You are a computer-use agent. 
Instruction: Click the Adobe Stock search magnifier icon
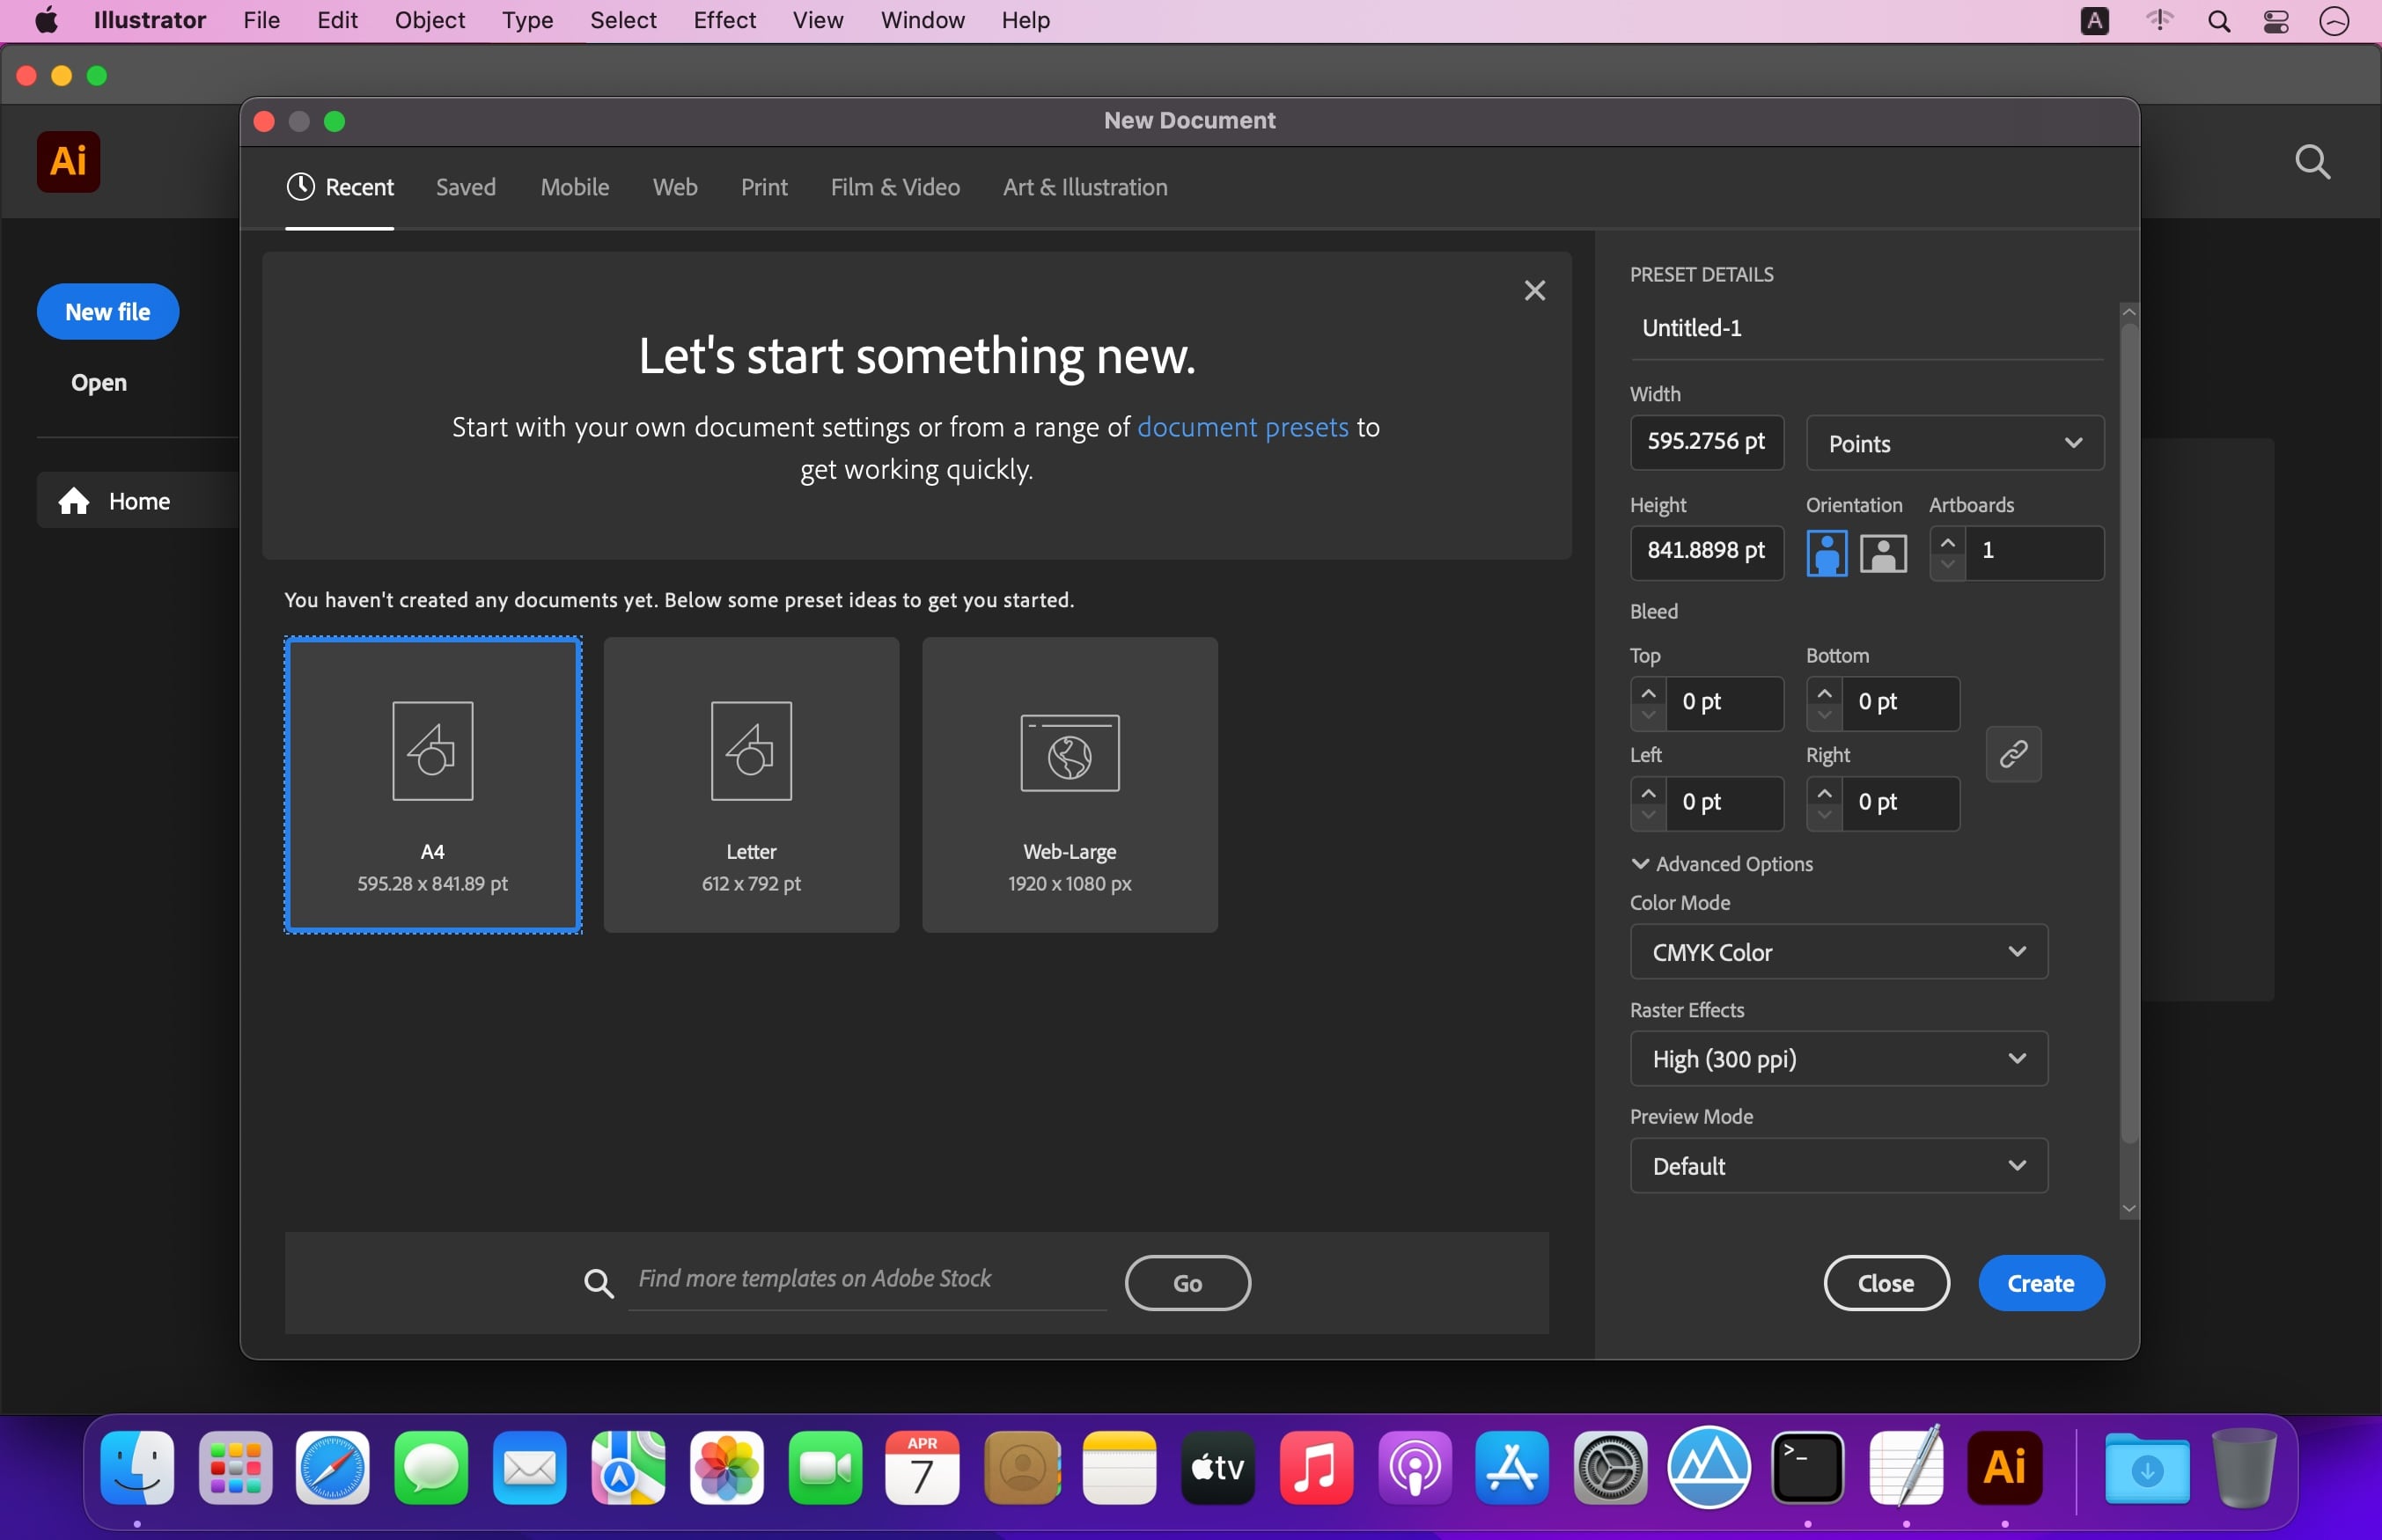pyautogui.click(x=598, y=1283)
